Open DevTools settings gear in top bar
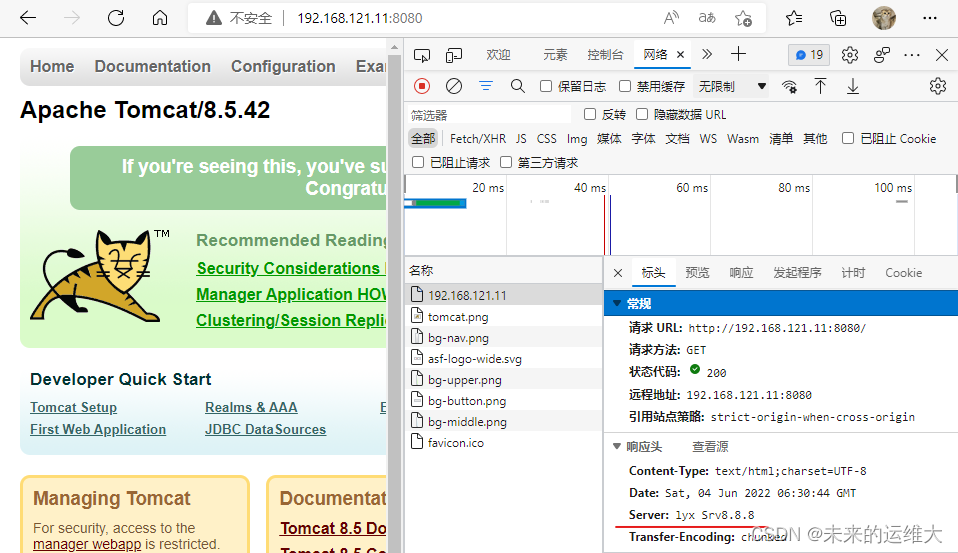 click(850, 55)
